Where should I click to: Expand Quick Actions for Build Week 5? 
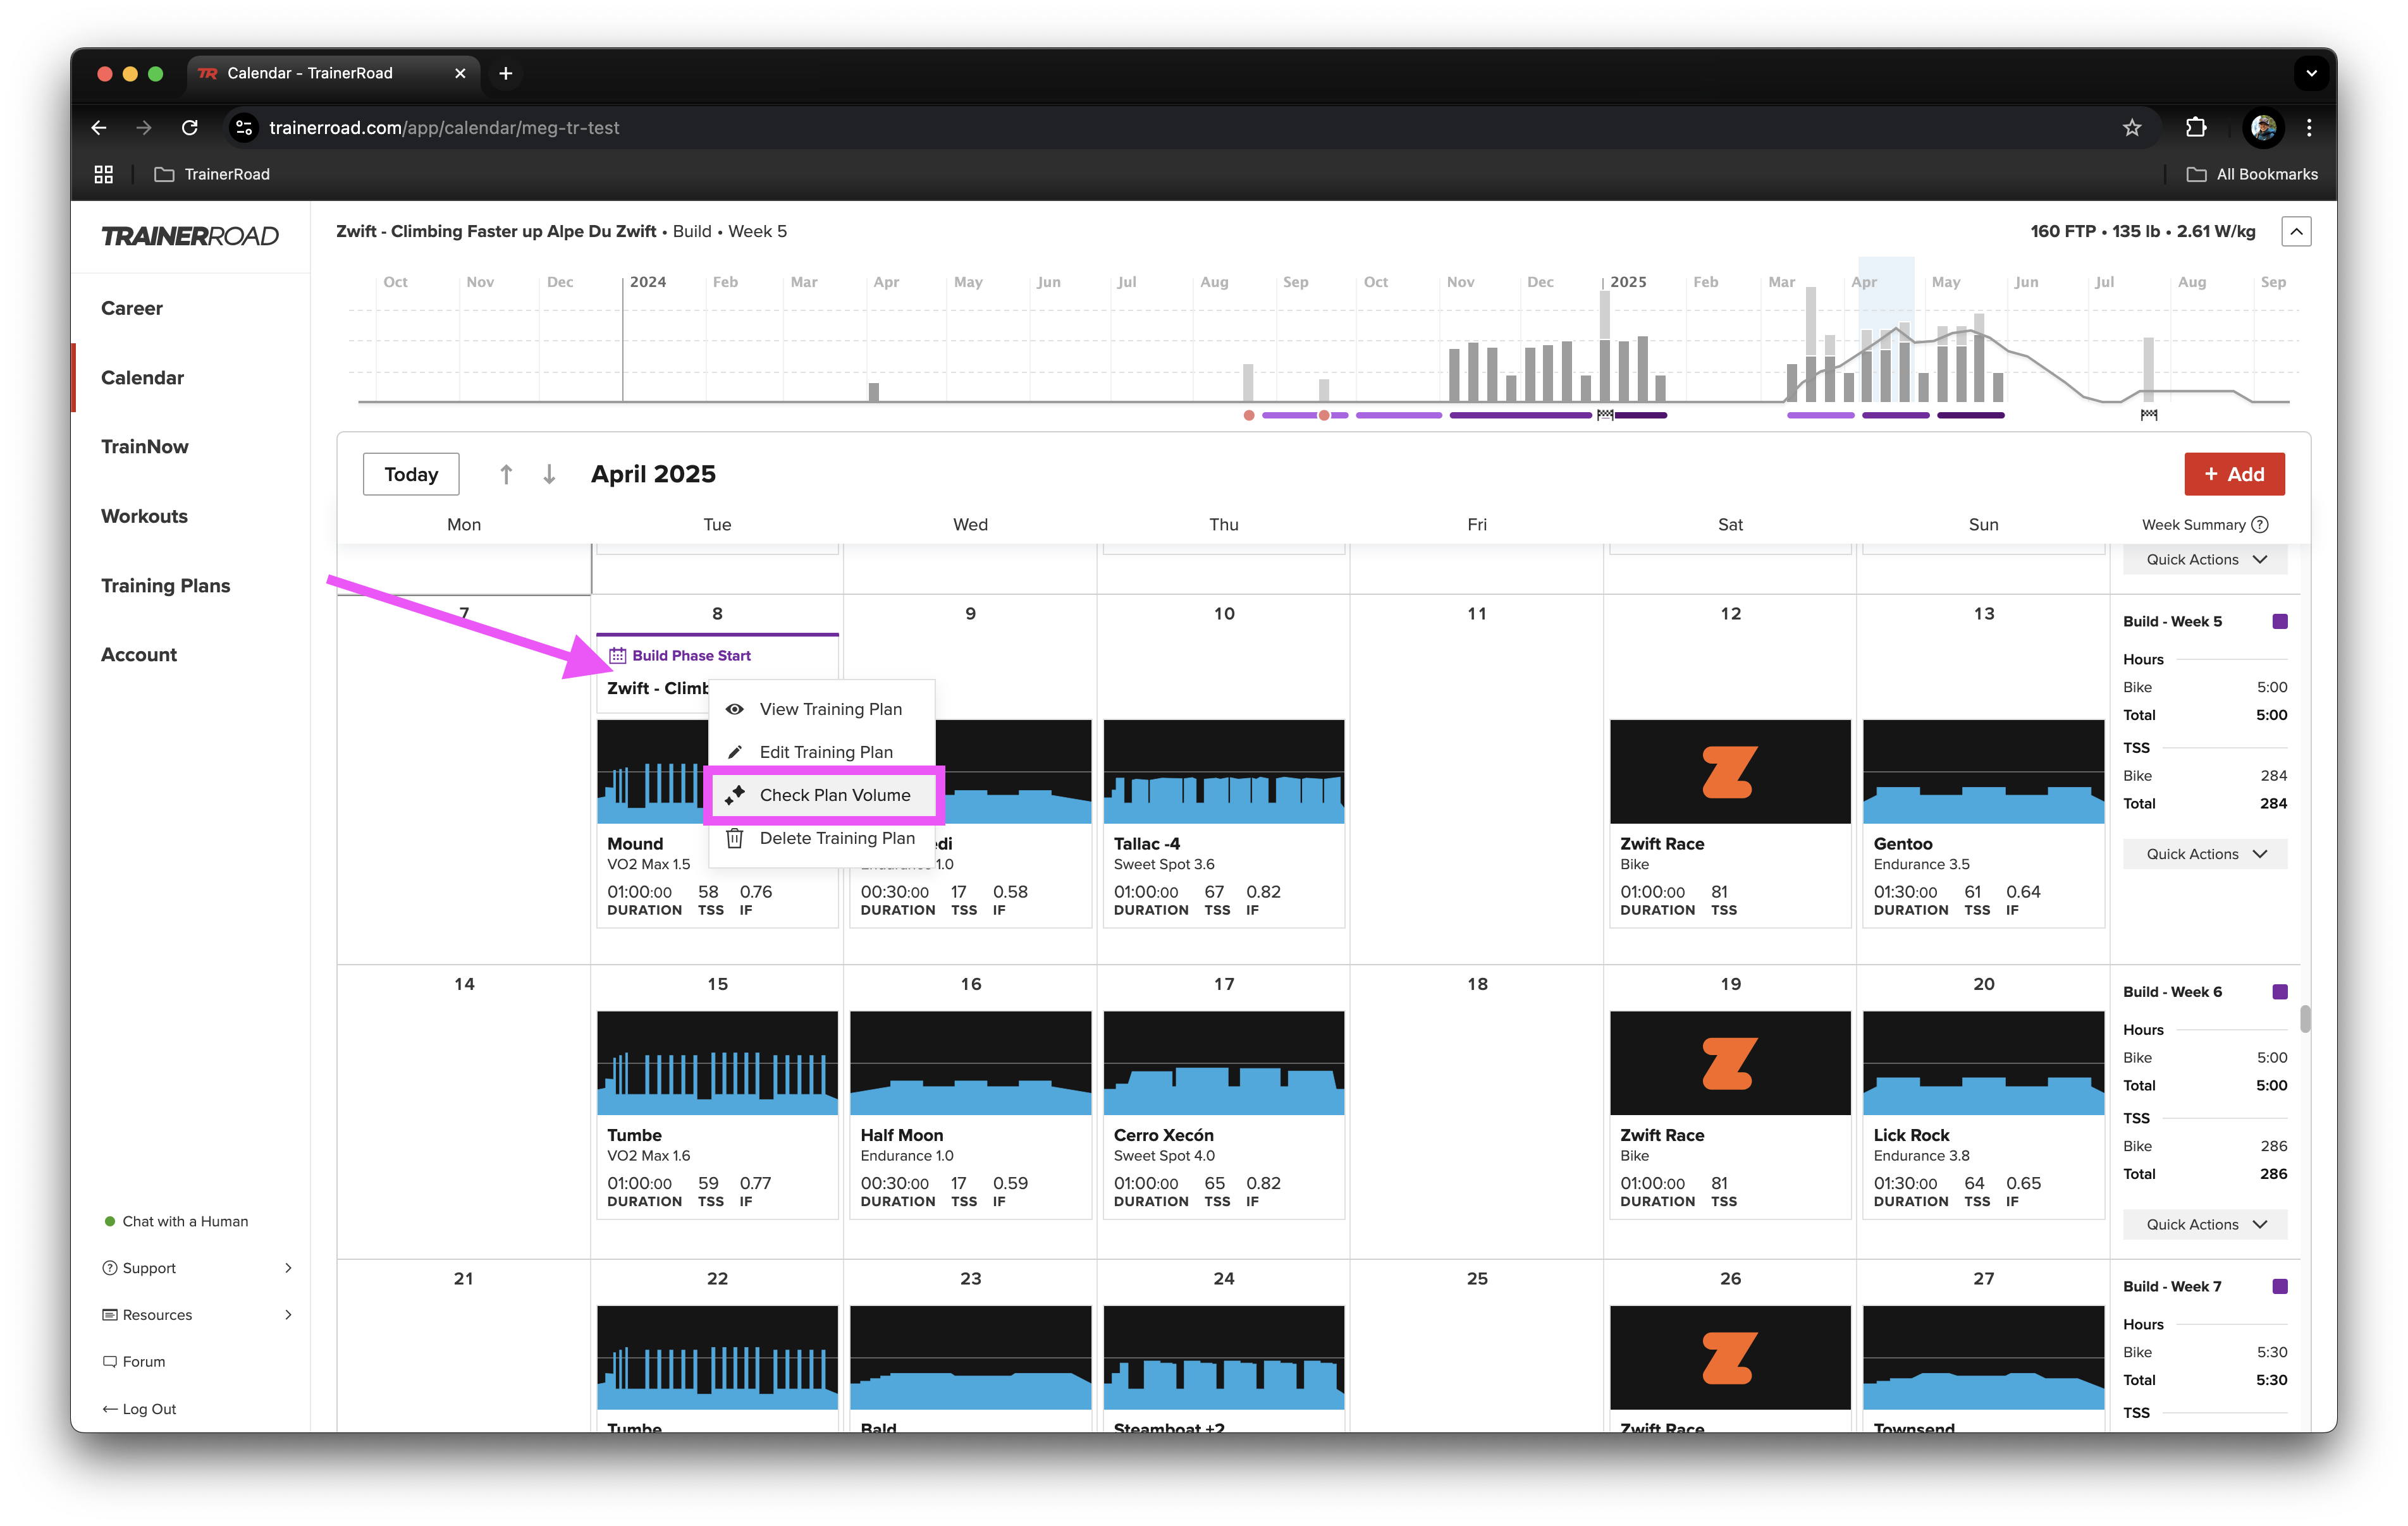point(2205,854)
